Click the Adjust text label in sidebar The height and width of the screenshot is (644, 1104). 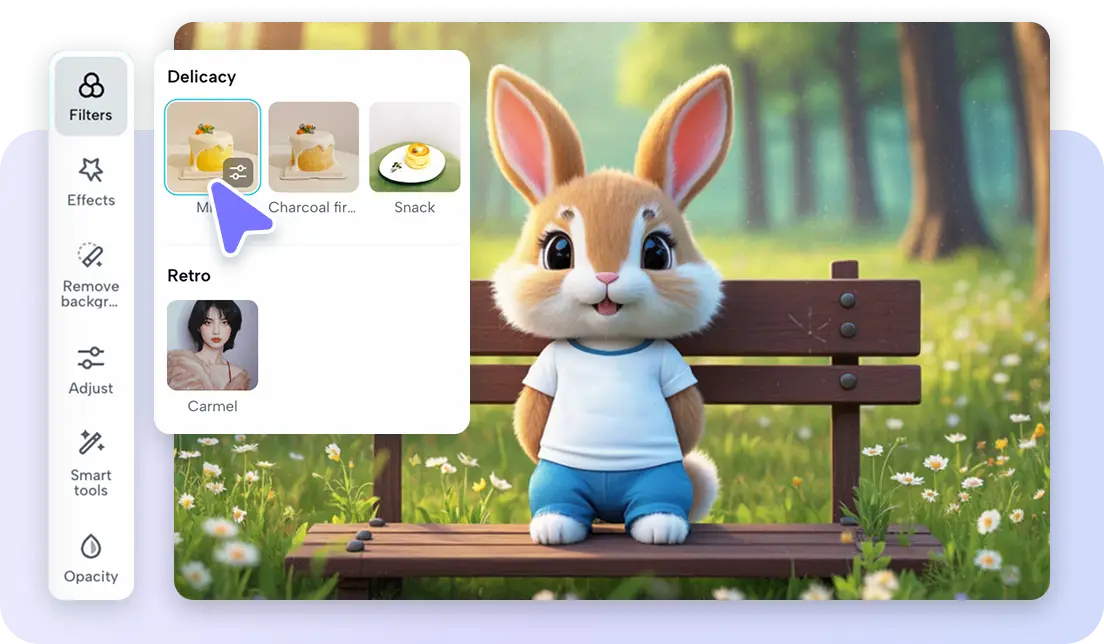point(91,388)
